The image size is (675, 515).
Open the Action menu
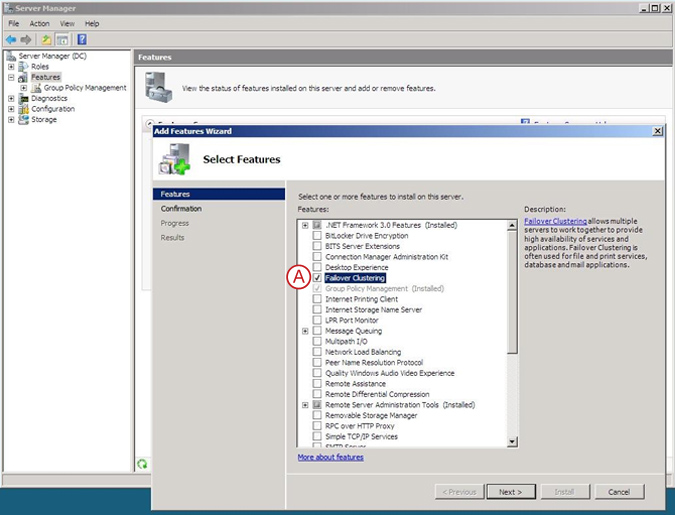tap(40, 24)
